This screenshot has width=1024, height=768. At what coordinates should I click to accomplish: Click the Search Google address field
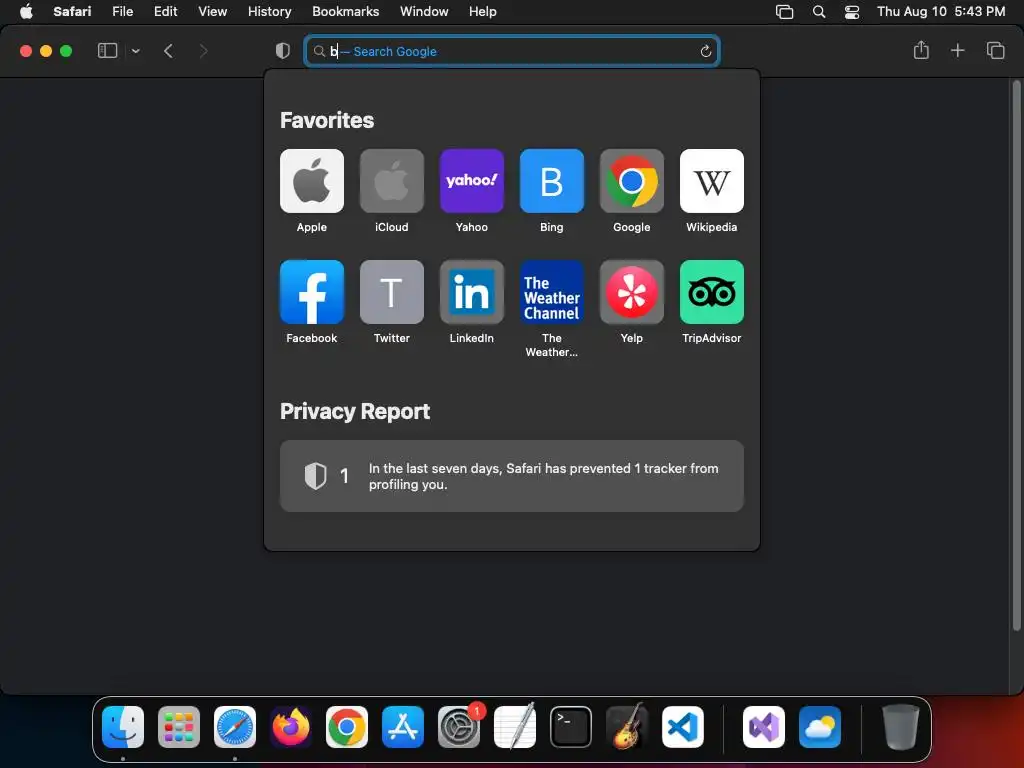coord(511,51)
